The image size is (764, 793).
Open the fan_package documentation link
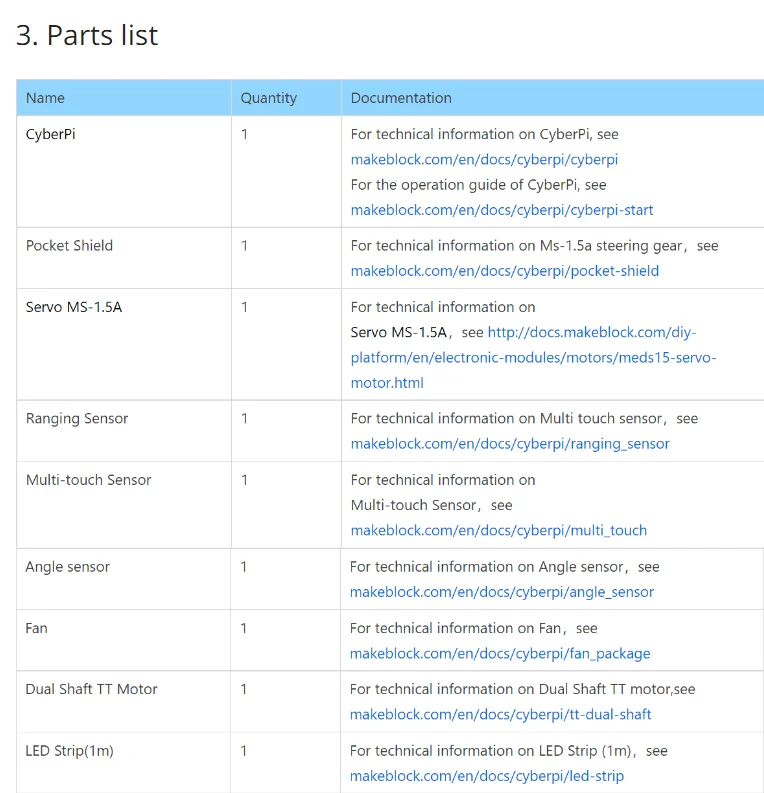(500, 654)
